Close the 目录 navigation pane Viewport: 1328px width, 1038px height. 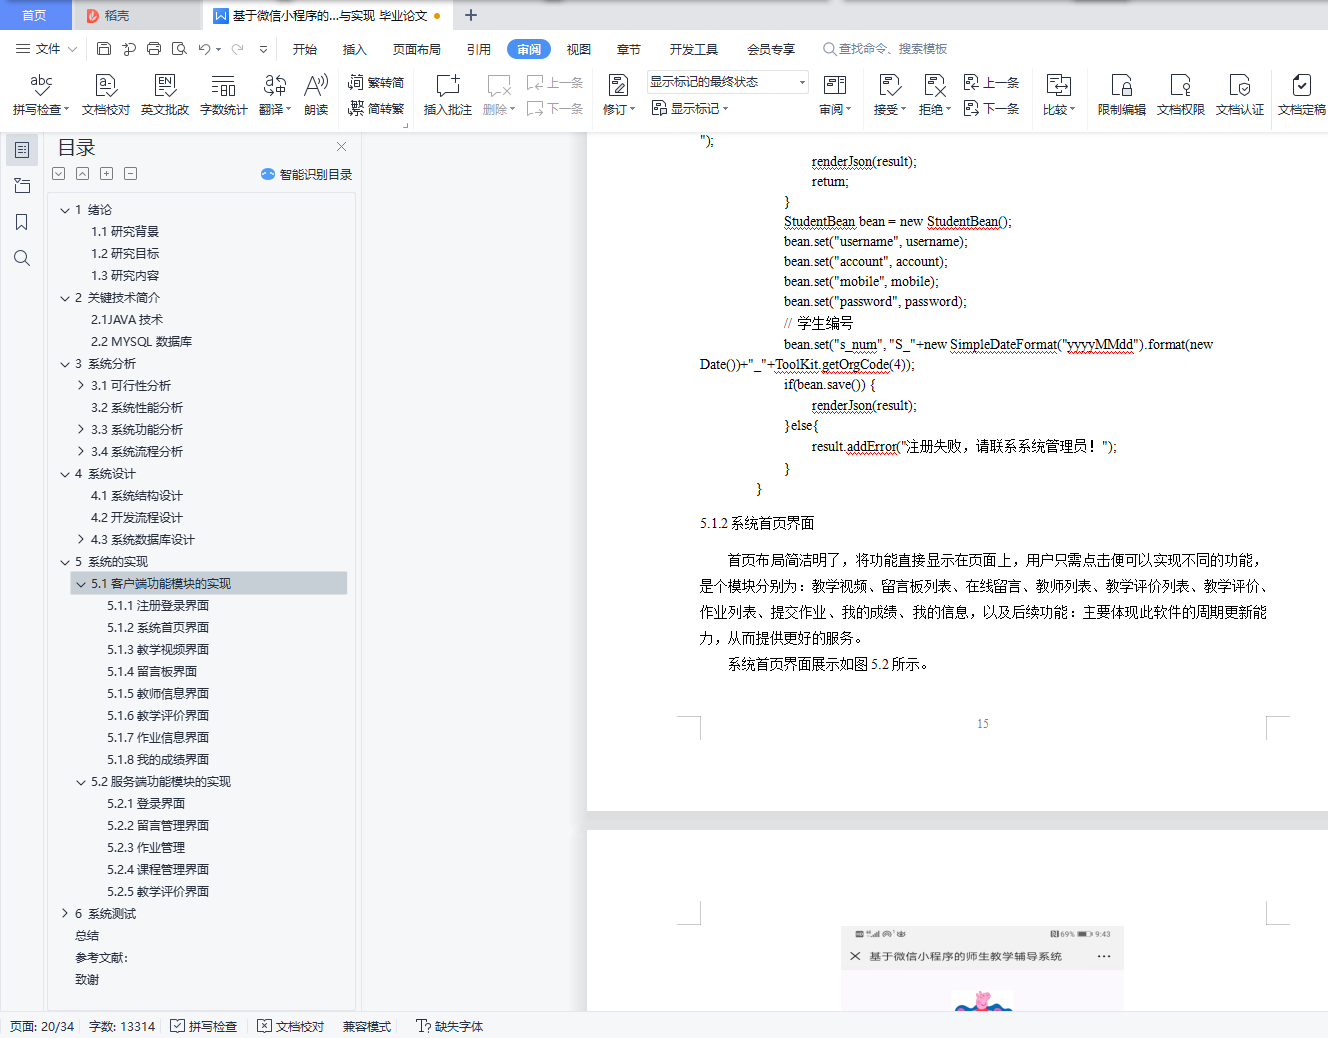coord(341,147)
